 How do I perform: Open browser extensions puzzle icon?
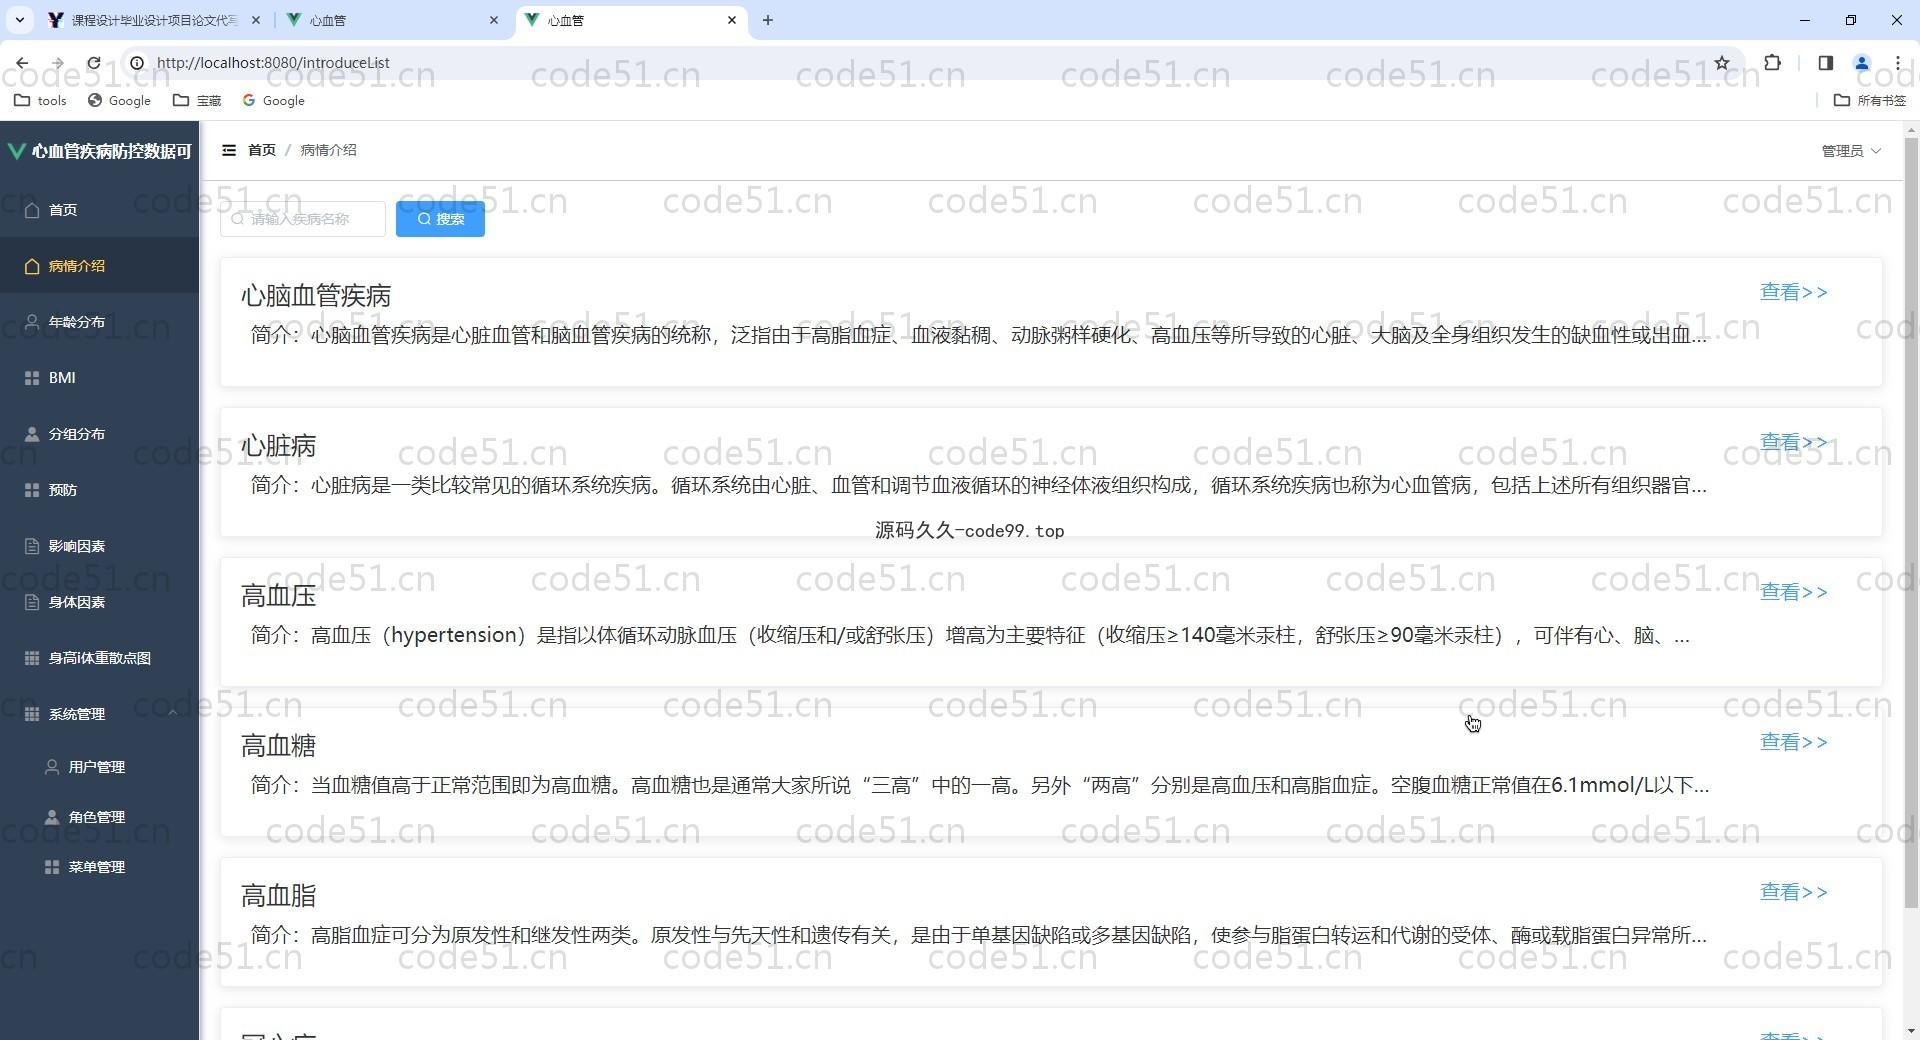[x=1773, y=63]
